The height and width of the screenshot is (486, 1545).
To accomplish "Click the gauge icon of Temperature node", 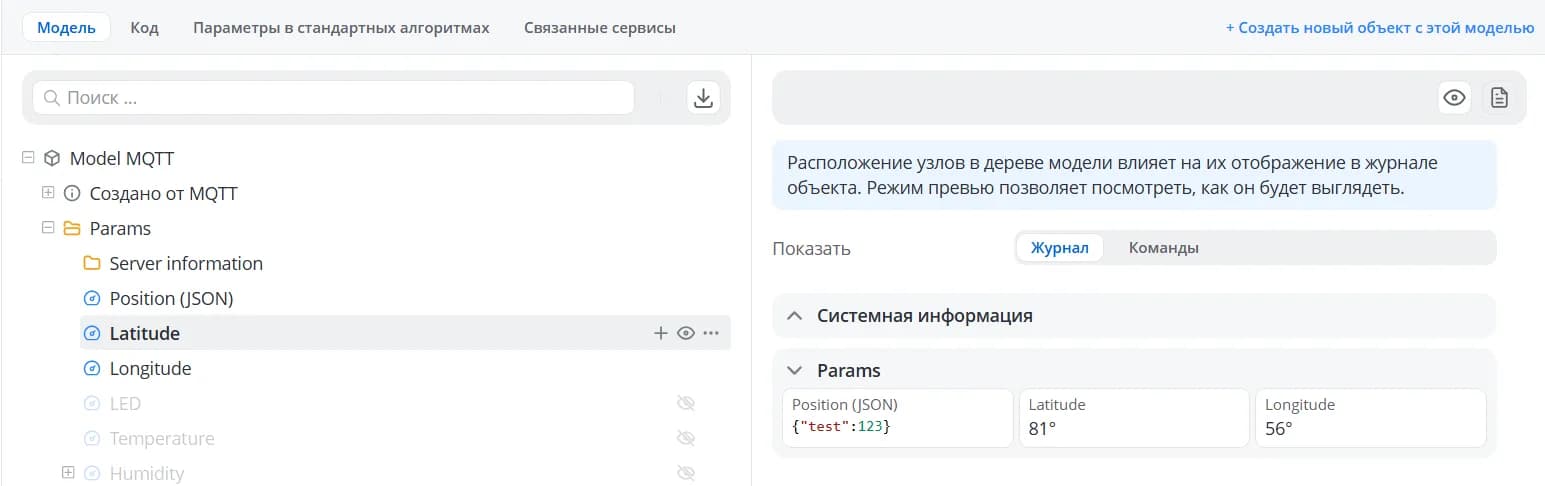I will (x=92, y=438).
